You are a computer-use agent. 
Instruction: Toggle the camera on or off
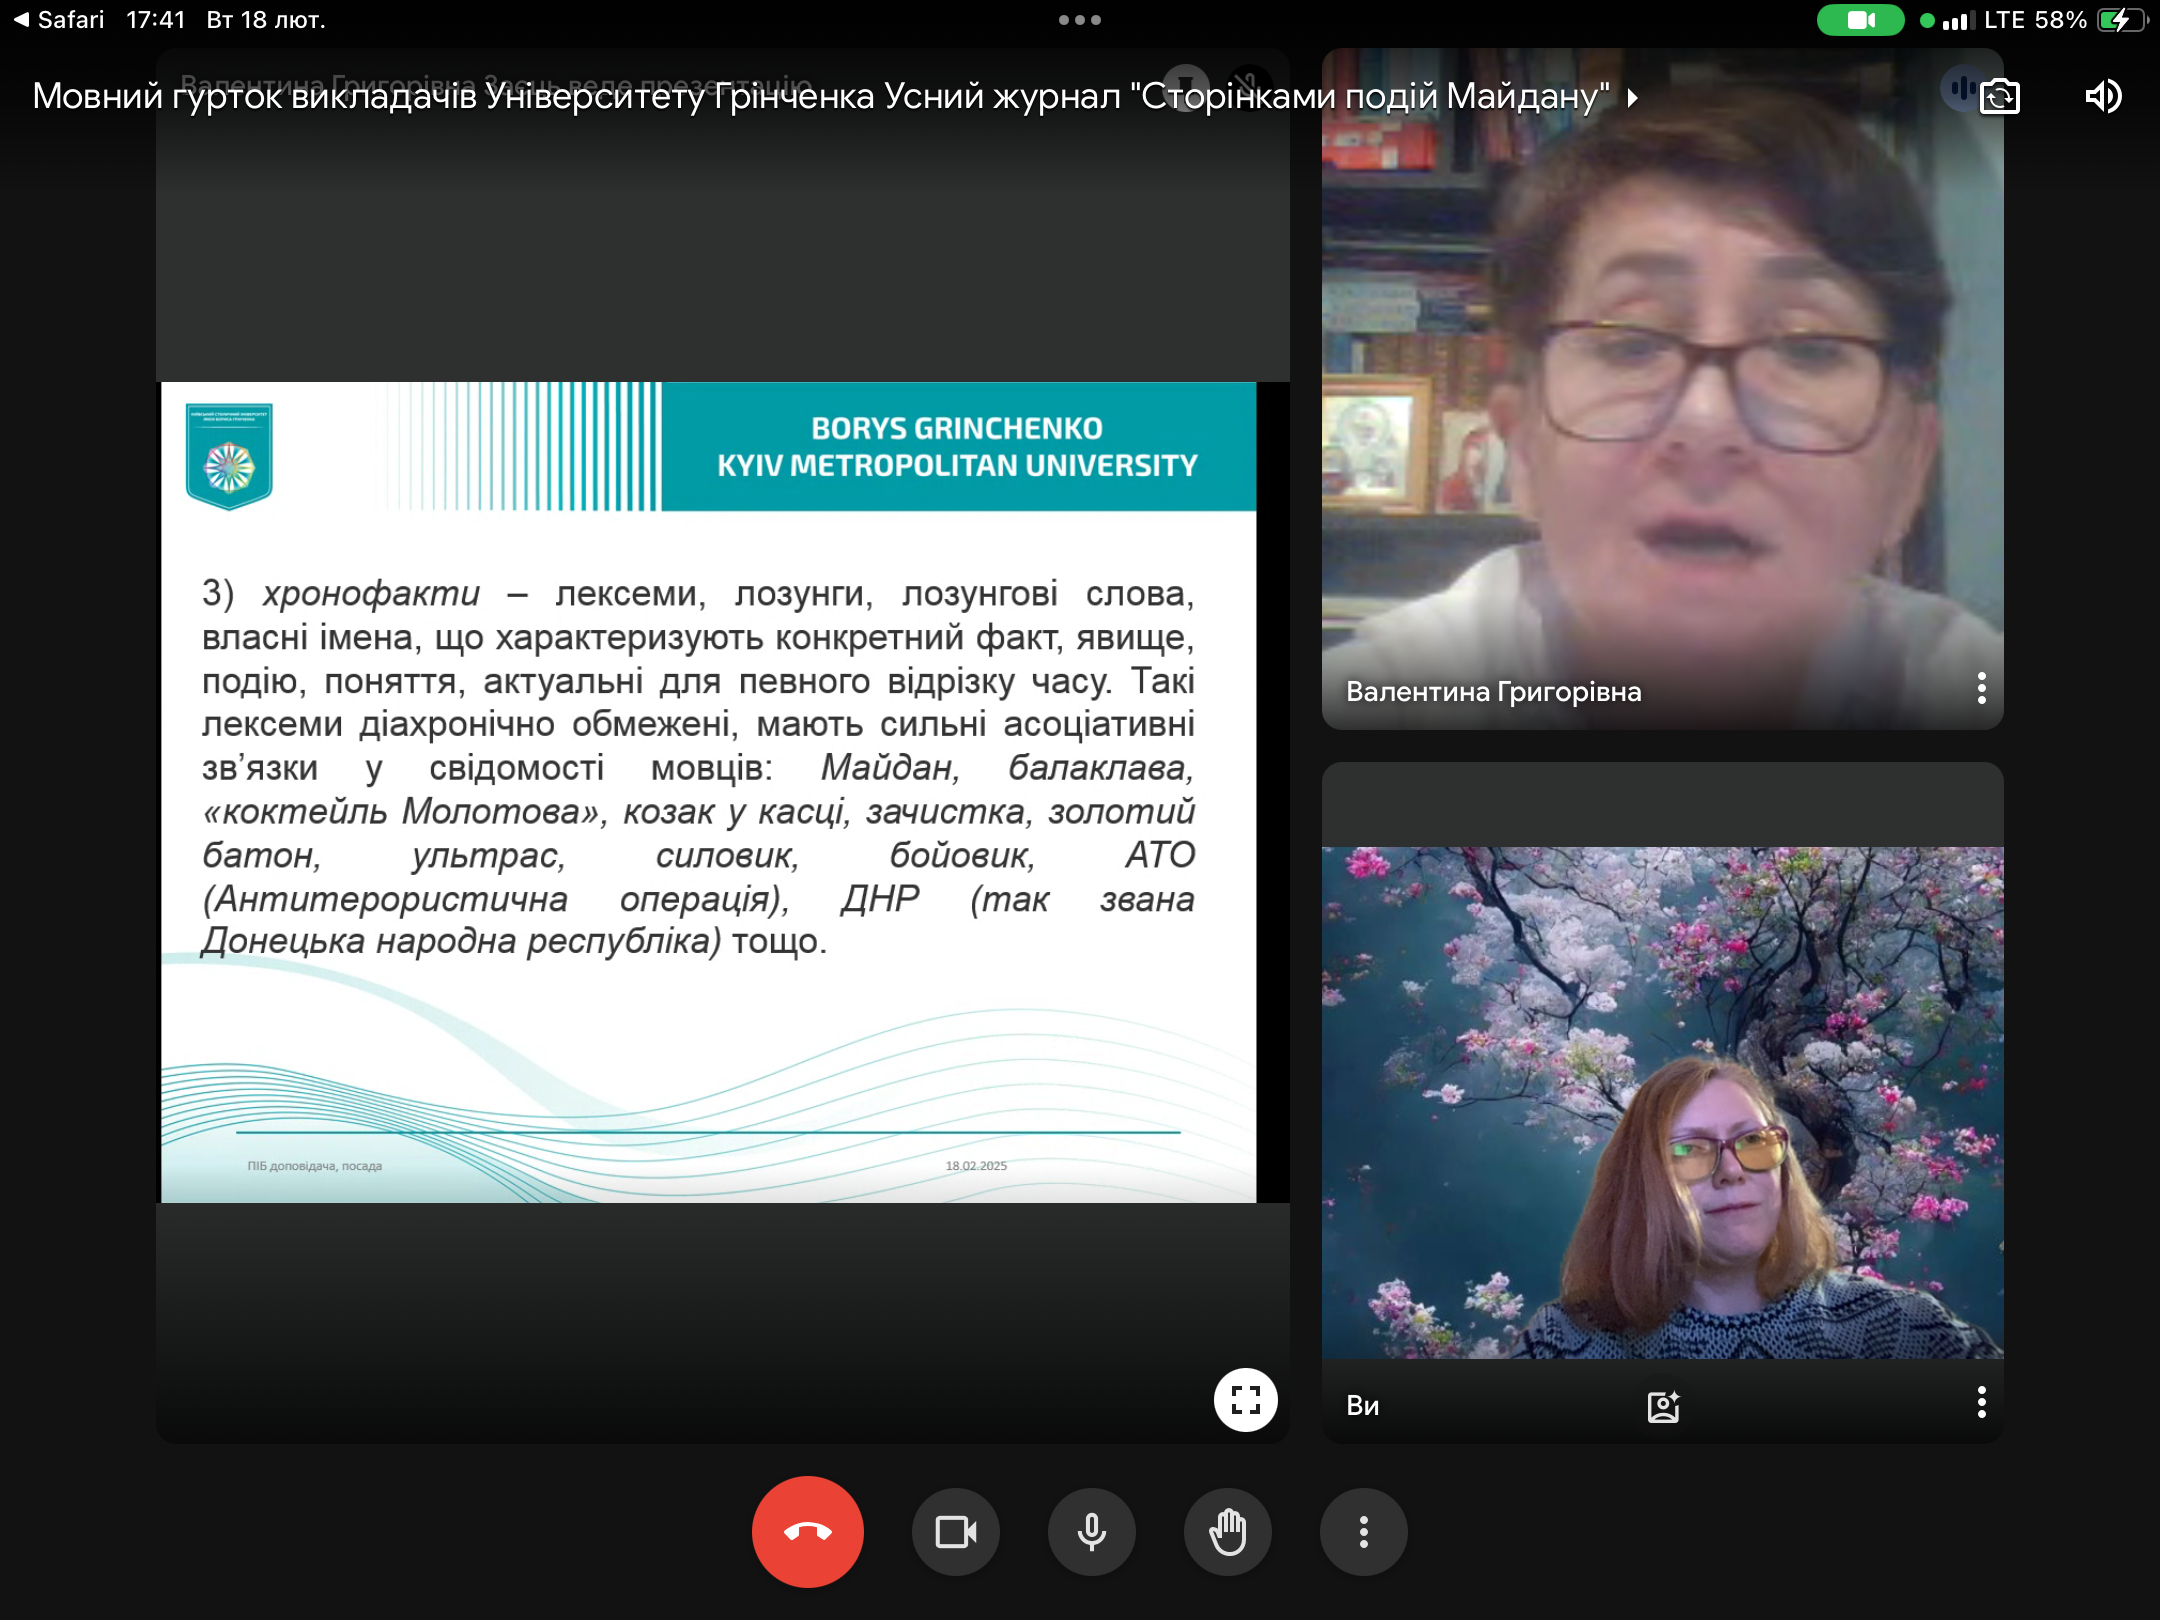pyautogui.click(x=955, y=1532)
